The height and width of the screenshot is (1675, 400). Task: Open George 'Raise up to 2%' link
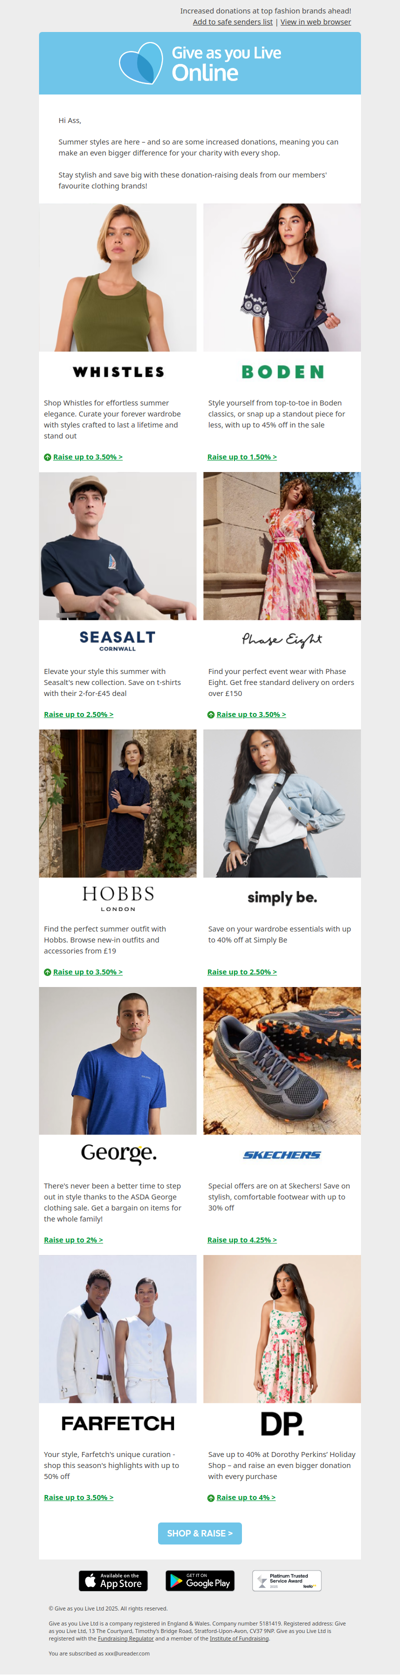coord(74,1240)
